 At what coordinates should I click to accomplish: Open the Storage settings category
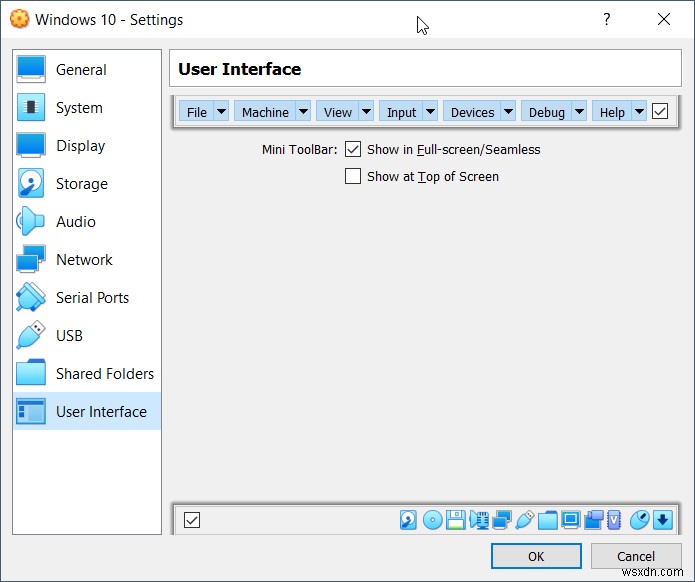tap(87, 184)
